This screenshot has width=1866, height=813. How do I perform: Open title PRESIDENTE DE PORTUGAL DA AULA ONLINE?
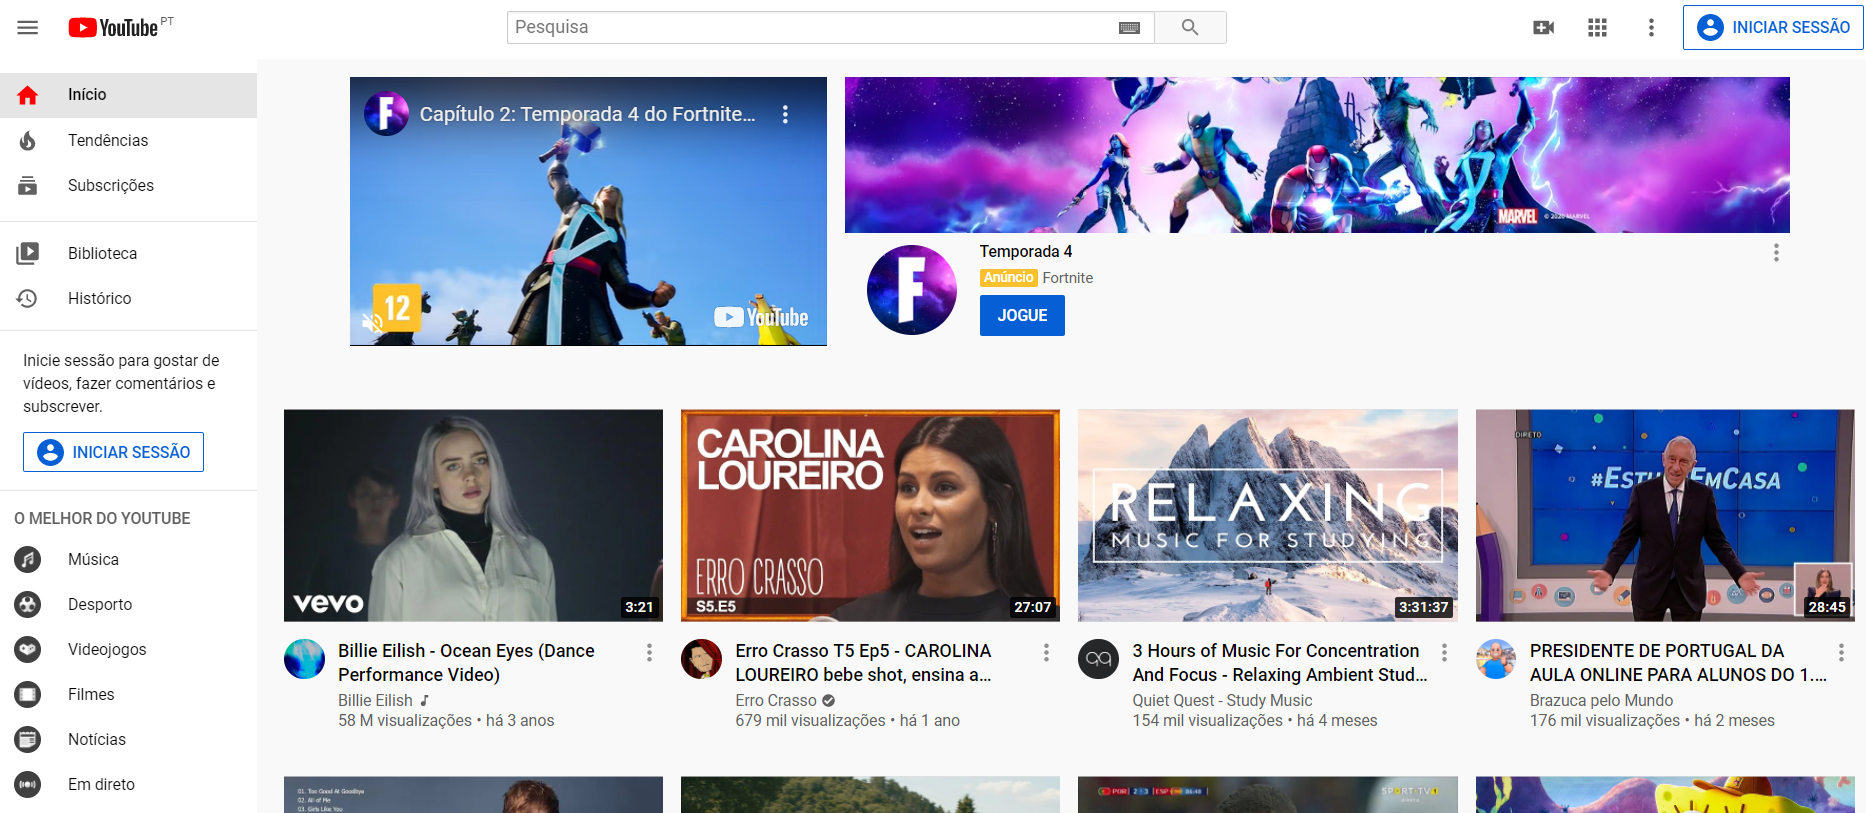[1678, 663]
